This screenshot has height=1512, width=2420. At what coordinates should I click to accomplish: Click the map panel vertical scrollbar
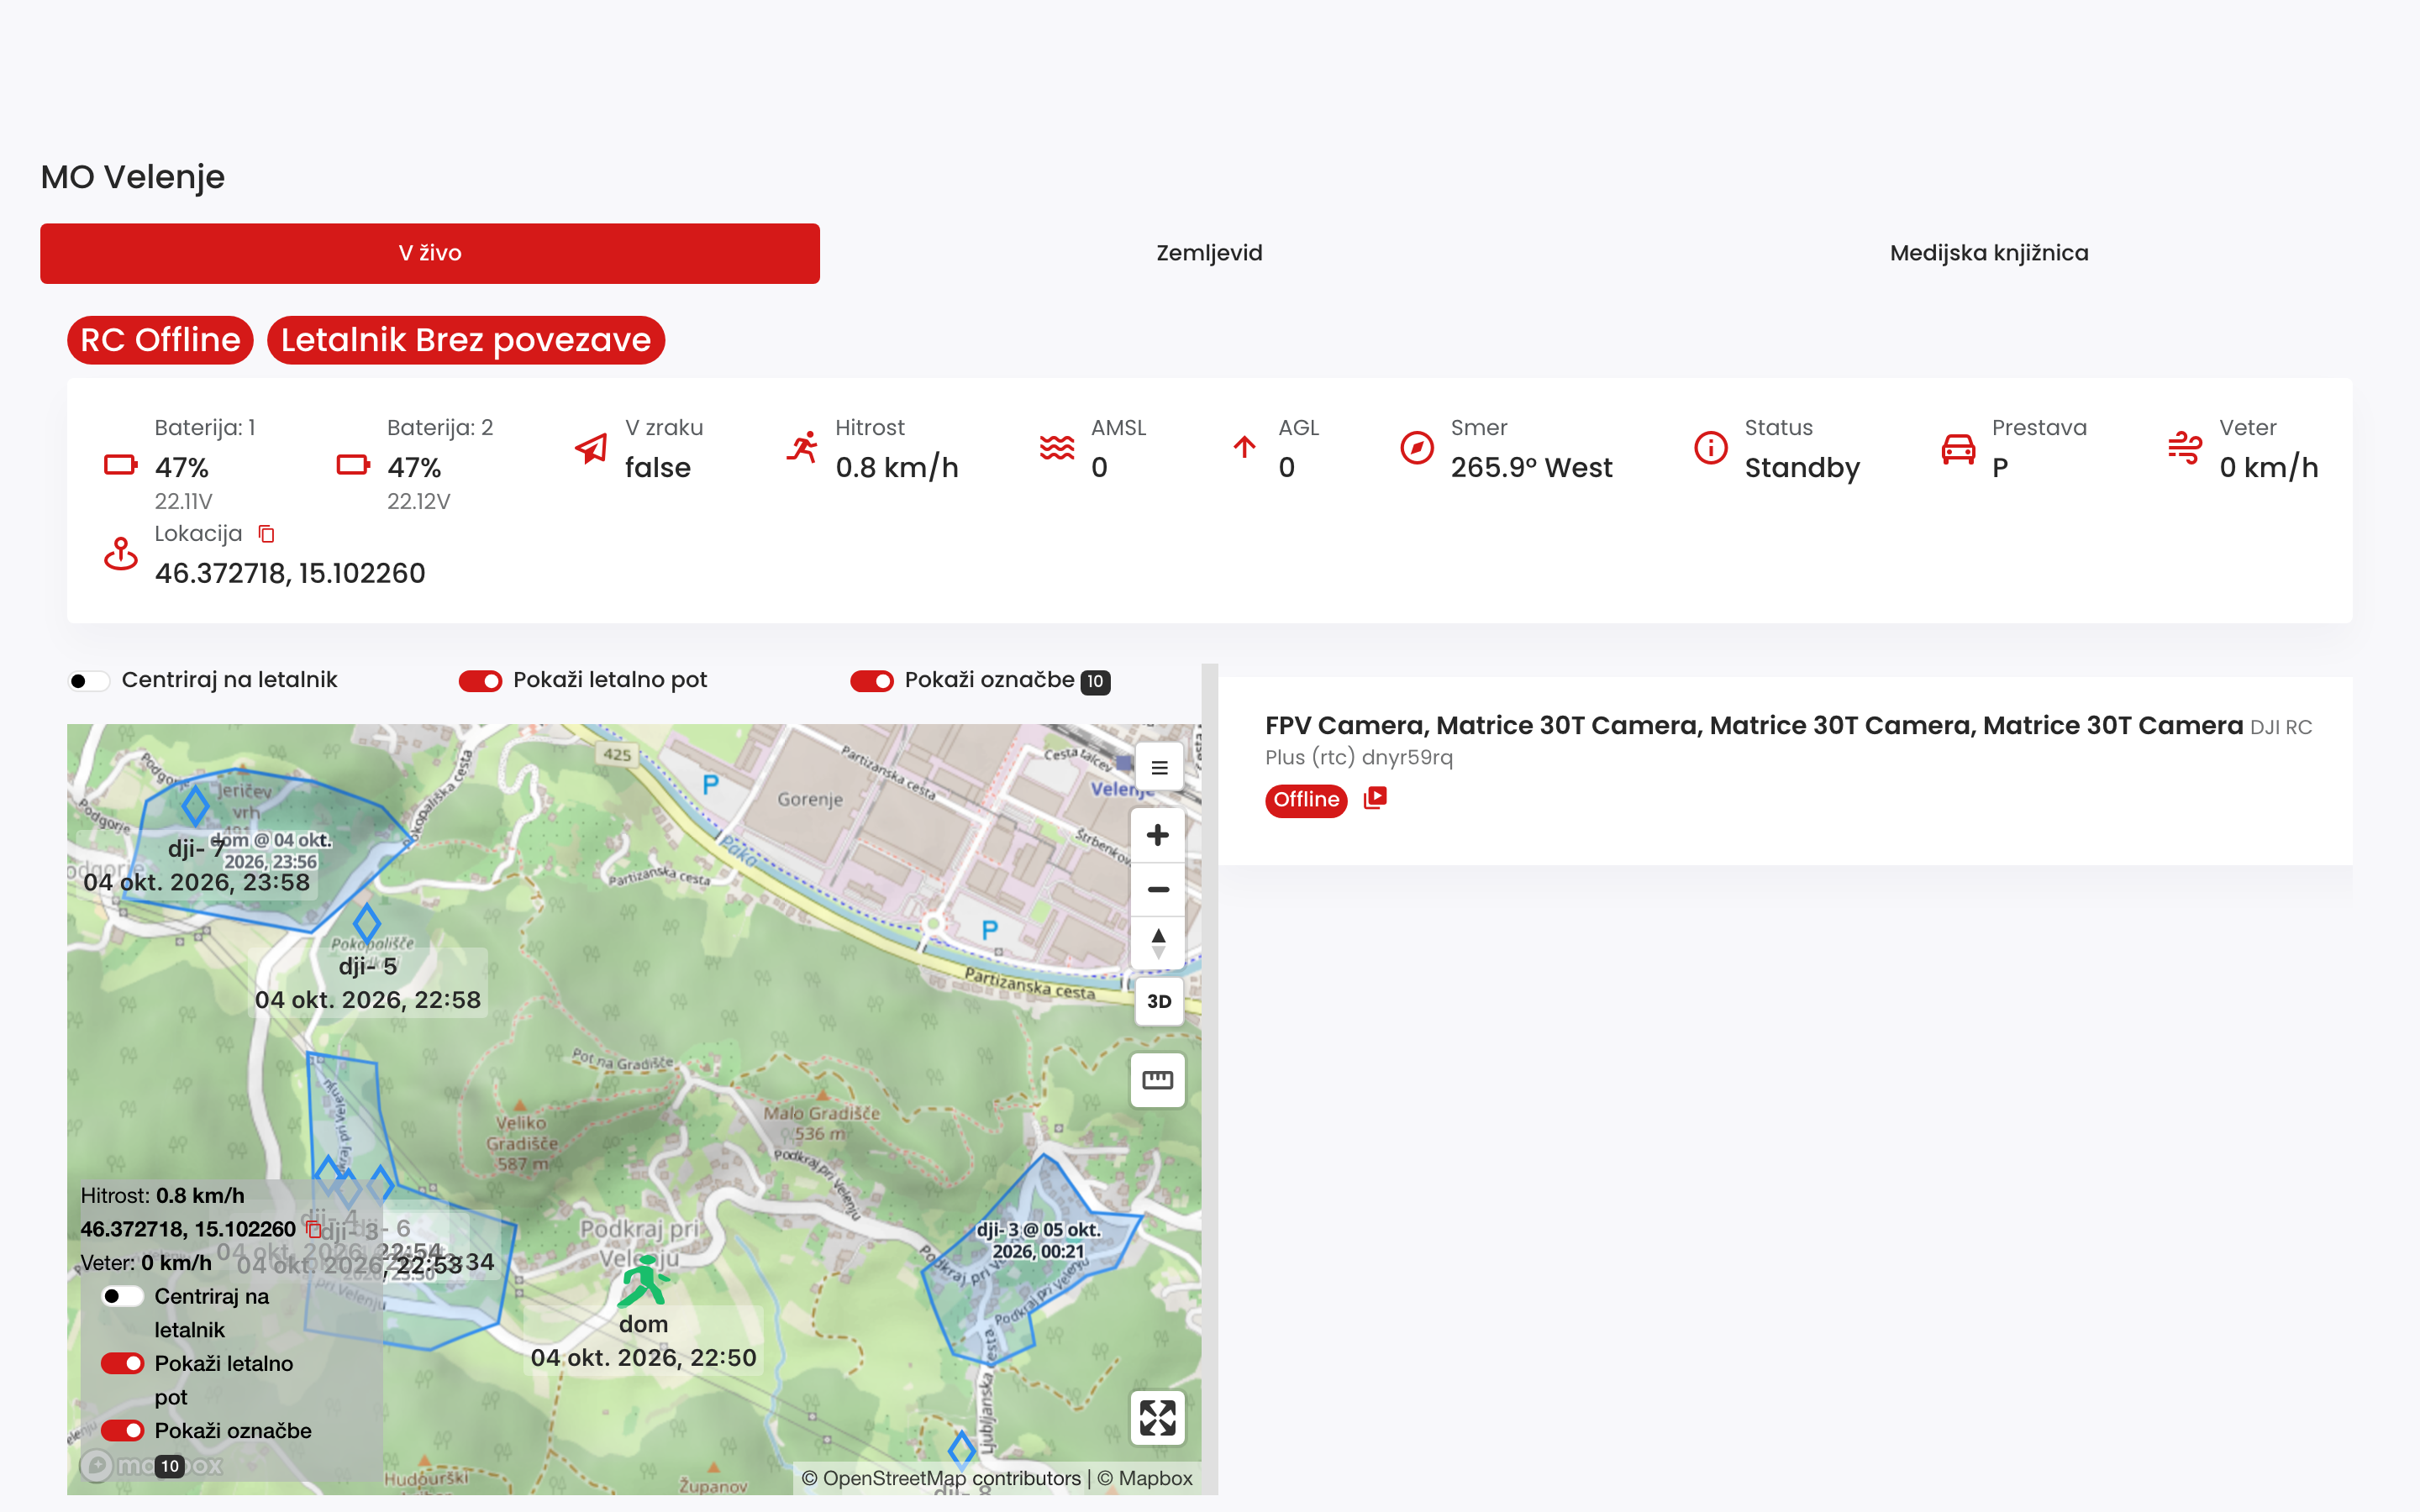(x=1210, y=1079)
